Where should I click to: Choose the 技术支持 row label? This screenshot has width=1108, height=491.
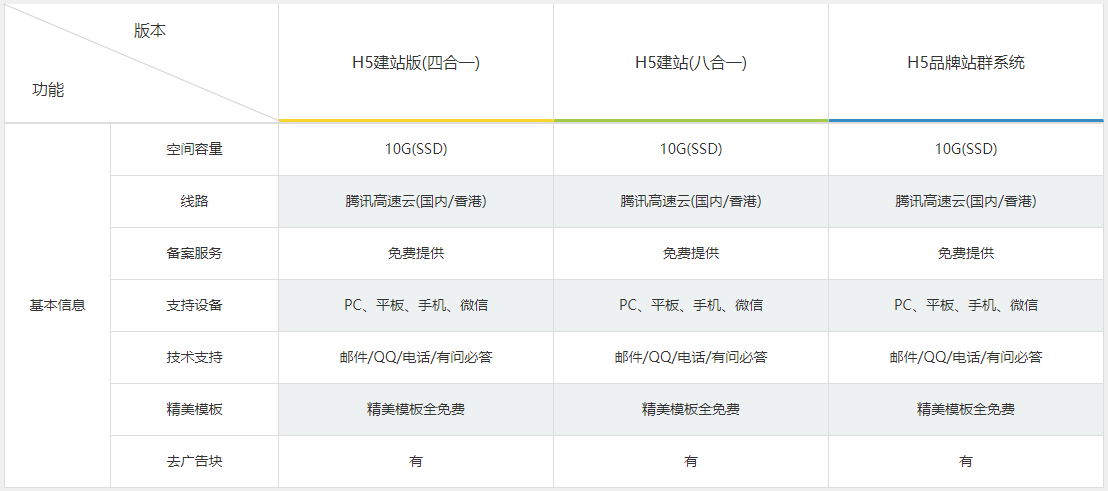click(x=195, y=357)
